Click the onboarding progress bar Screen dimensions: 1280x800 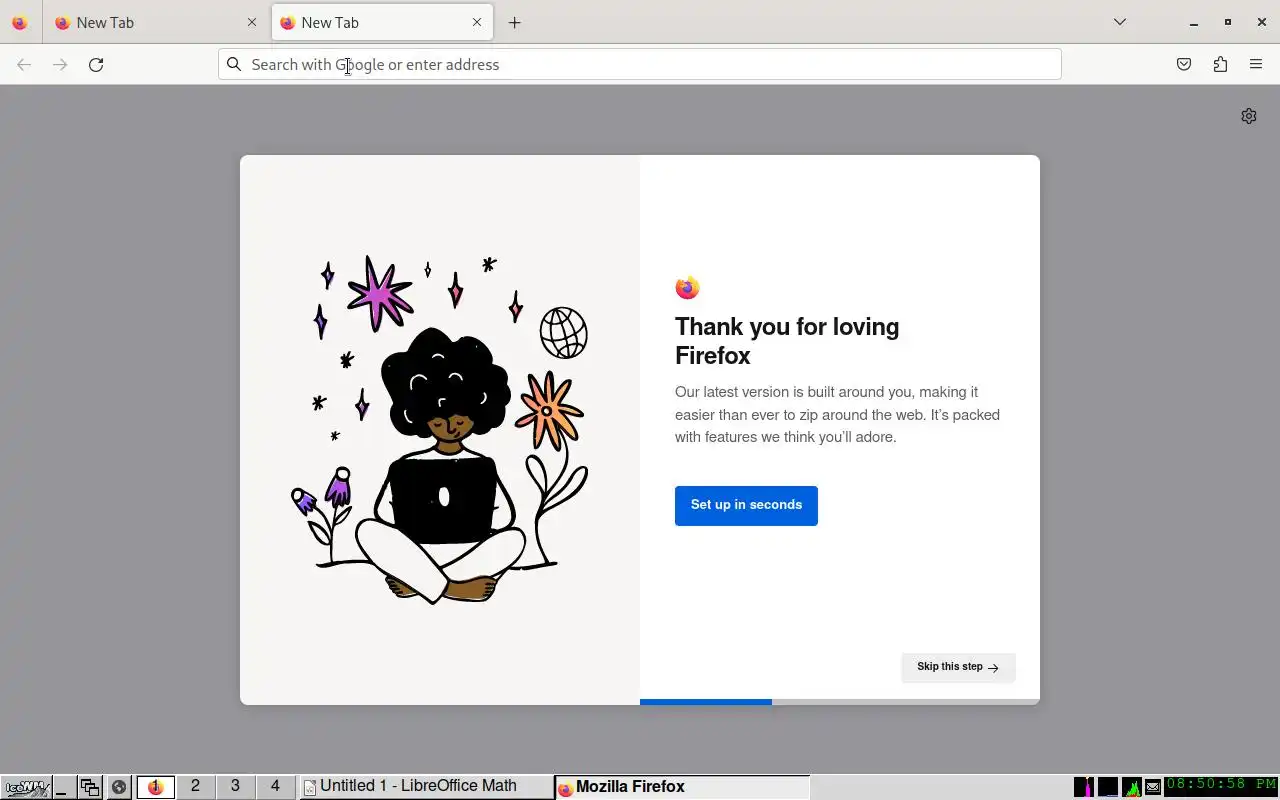click(840, 702)
